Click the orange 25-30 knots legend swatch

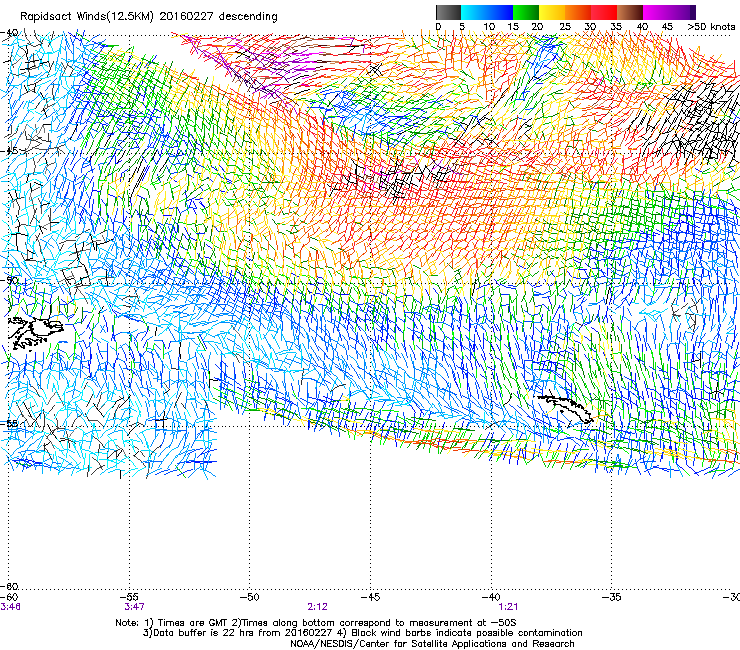point(578,12)
